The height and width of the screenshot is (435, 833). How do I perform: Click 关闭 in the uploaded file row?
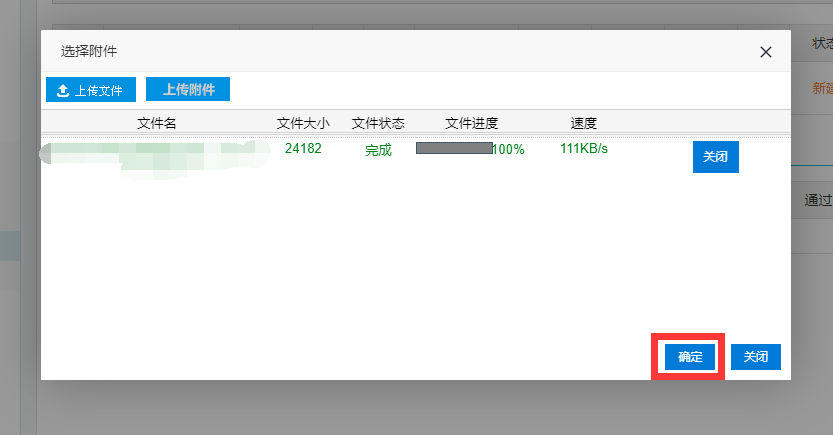pyautogui.click(x=715, y=157)
